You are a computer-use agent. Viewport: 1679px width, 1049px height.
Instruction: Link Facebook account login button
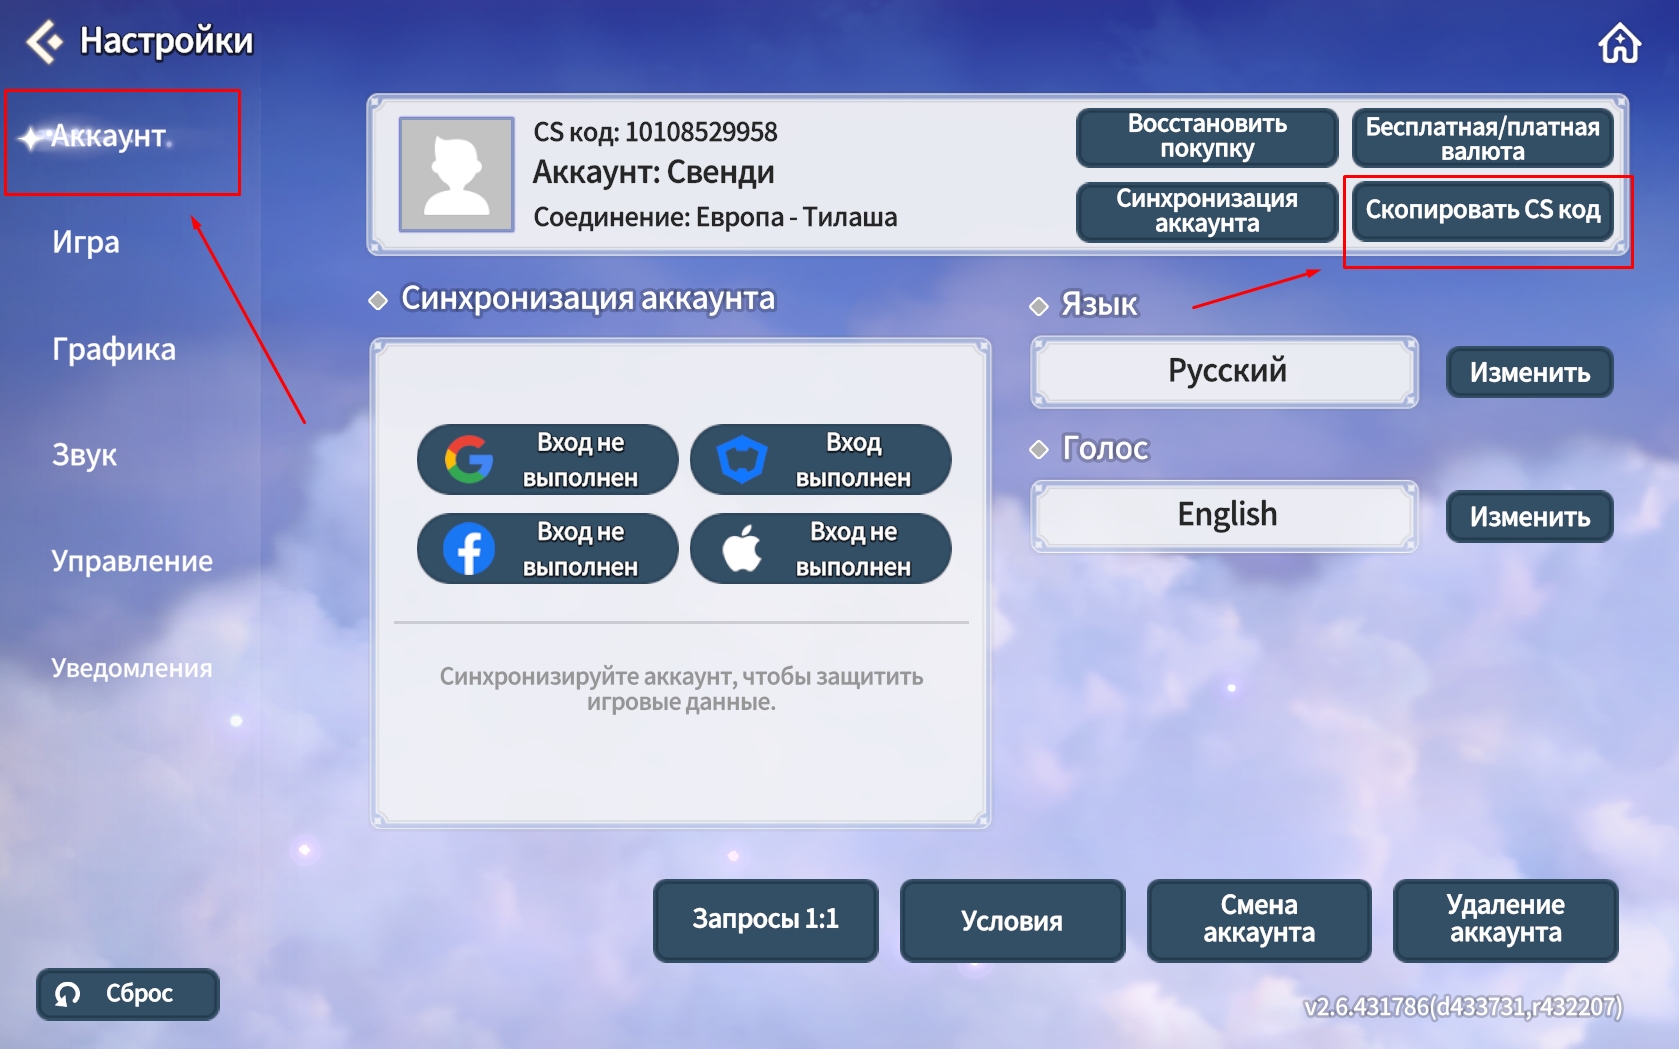pos(547,549)
